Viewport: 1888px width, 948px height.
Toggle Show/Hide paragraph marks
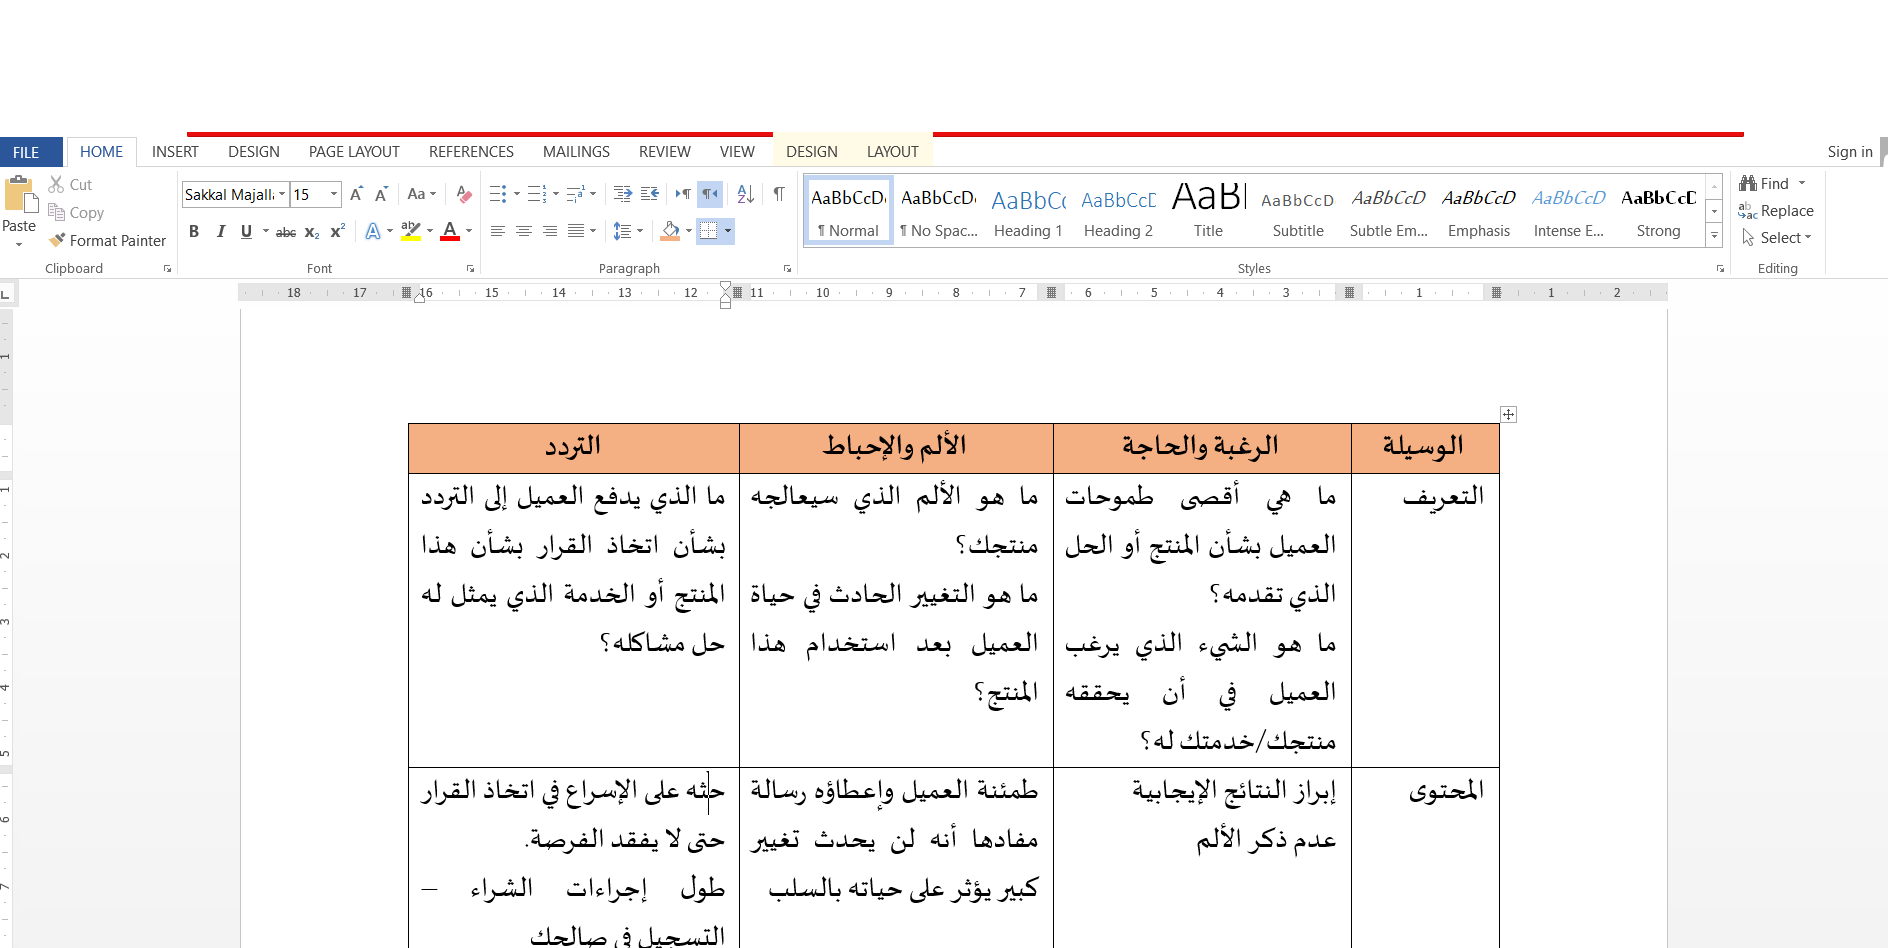pos(779,194)
